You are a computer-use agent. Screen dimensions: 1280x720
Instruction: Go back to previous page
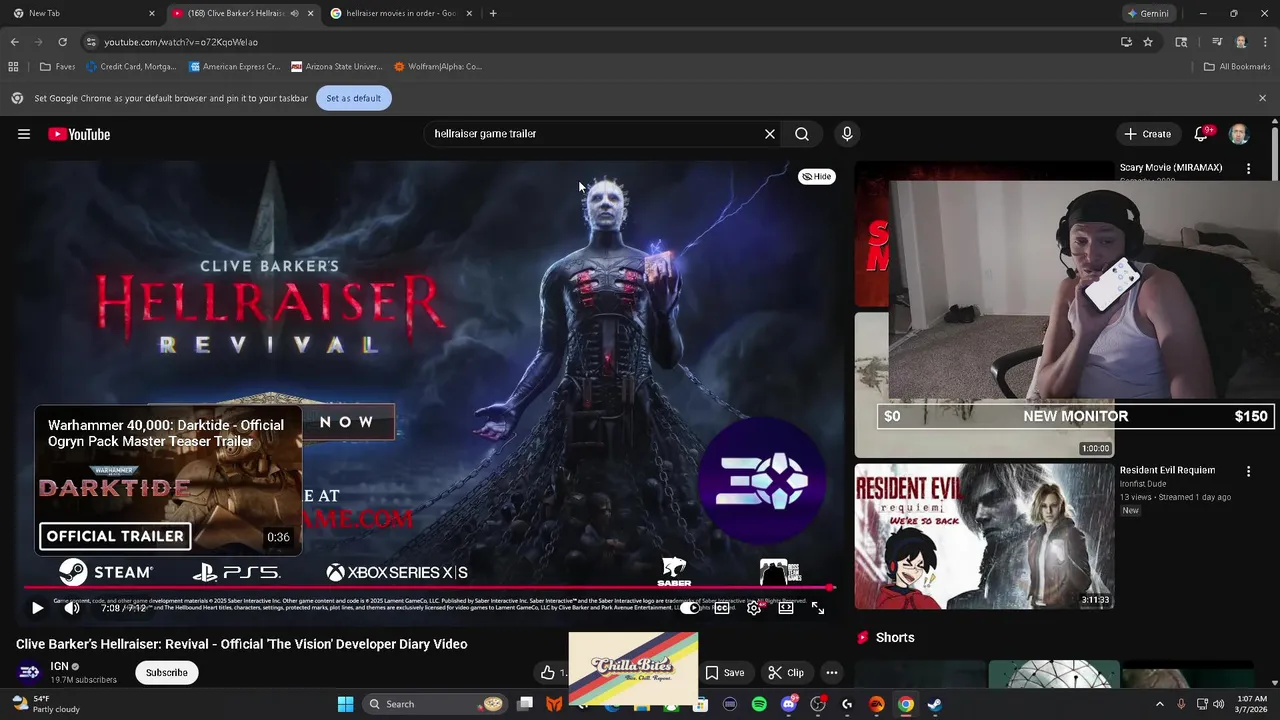coord(14,42)
